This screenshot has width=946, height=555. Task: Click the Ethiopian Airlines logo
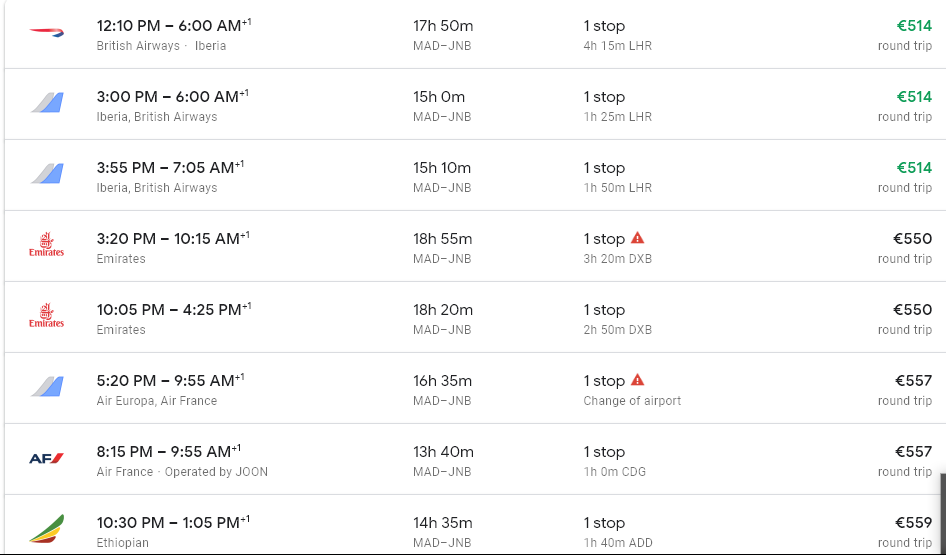coord(46,529)
